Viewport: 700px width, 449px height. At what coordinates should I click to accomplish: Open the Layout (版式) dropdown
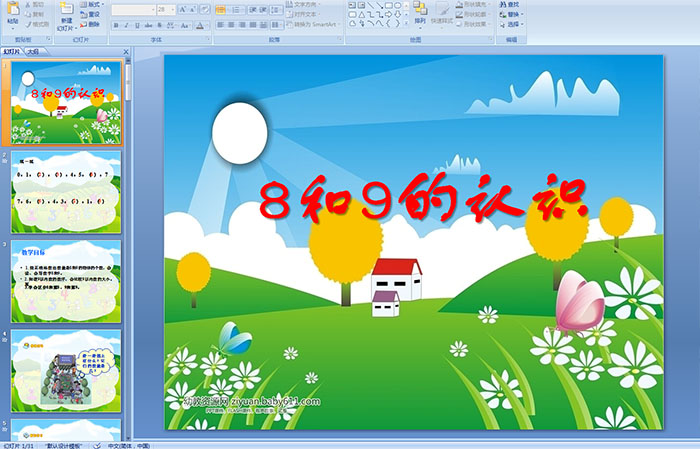(92, 4)
